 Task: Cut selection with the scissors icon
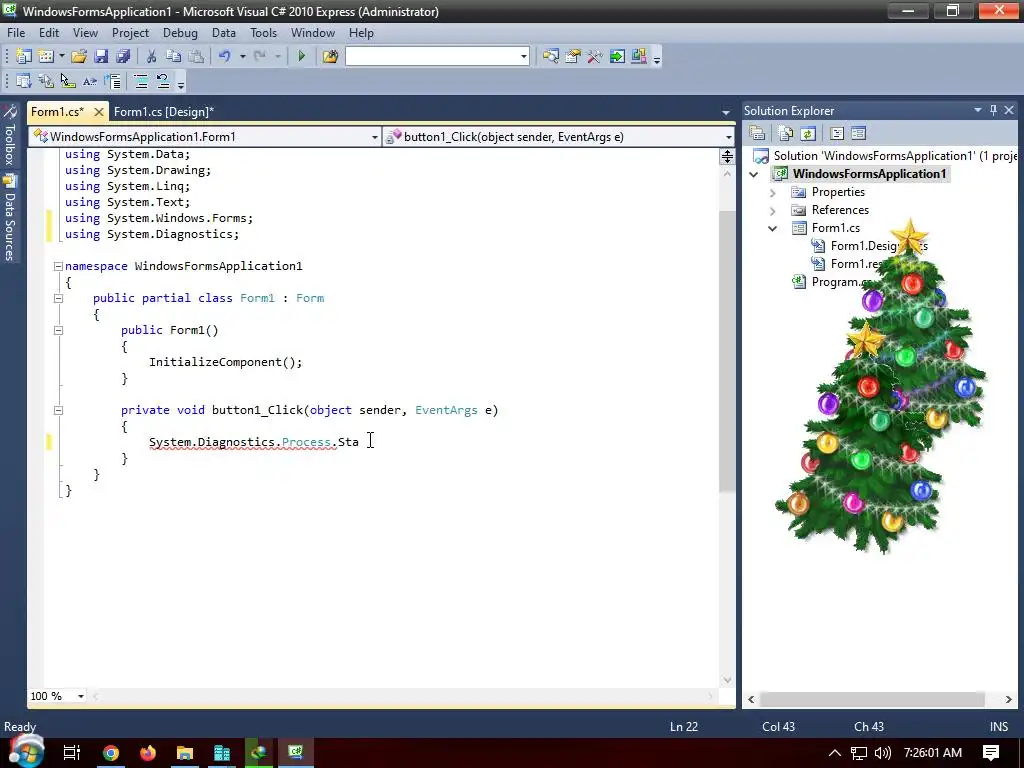coord(151,56)
